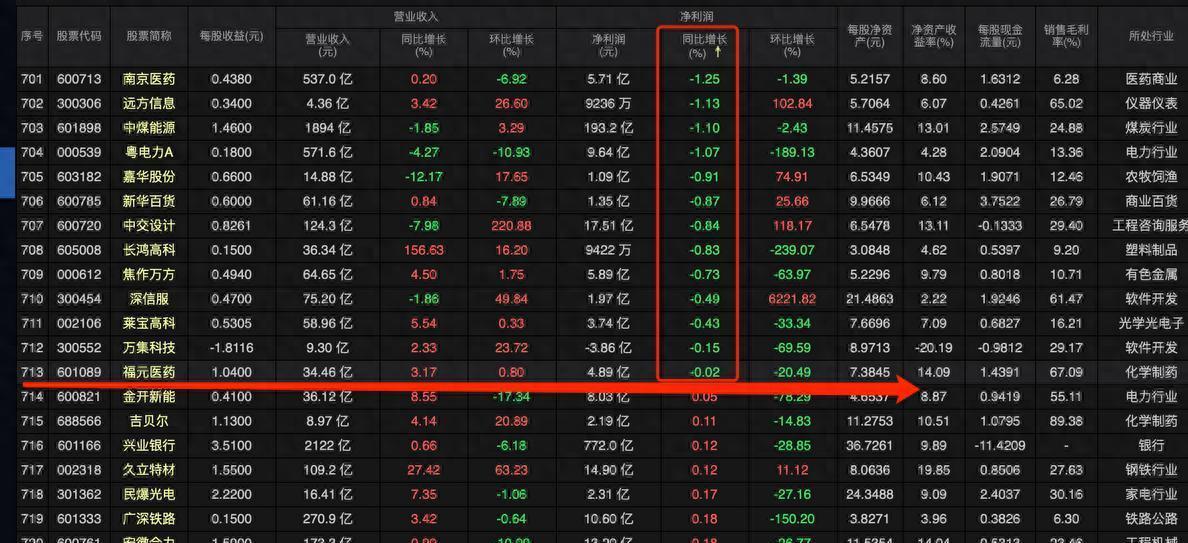Open stock 莱宝高科
This screenshot has height=543, width=1188.
[x=148, y=323]
